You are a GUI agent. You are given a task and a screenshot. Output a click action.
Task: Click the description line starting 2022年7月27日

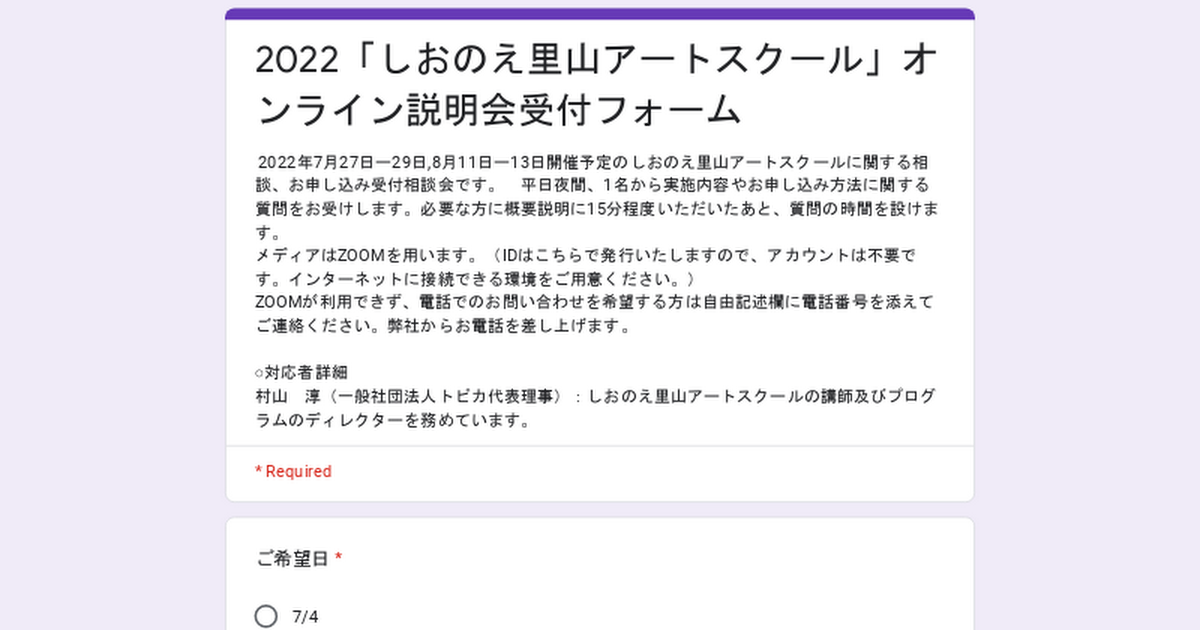click(597, 162)
